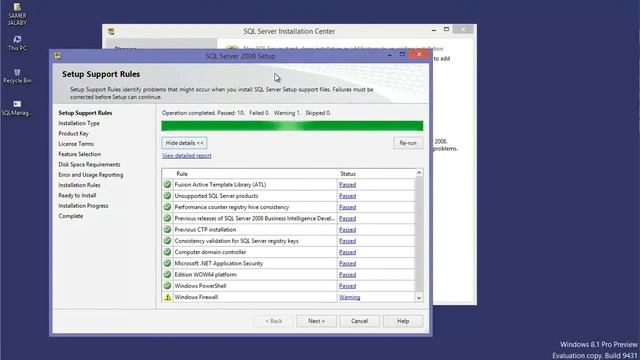
Task: Click the Windows PowerShell rule name
Action: point(200,286)
